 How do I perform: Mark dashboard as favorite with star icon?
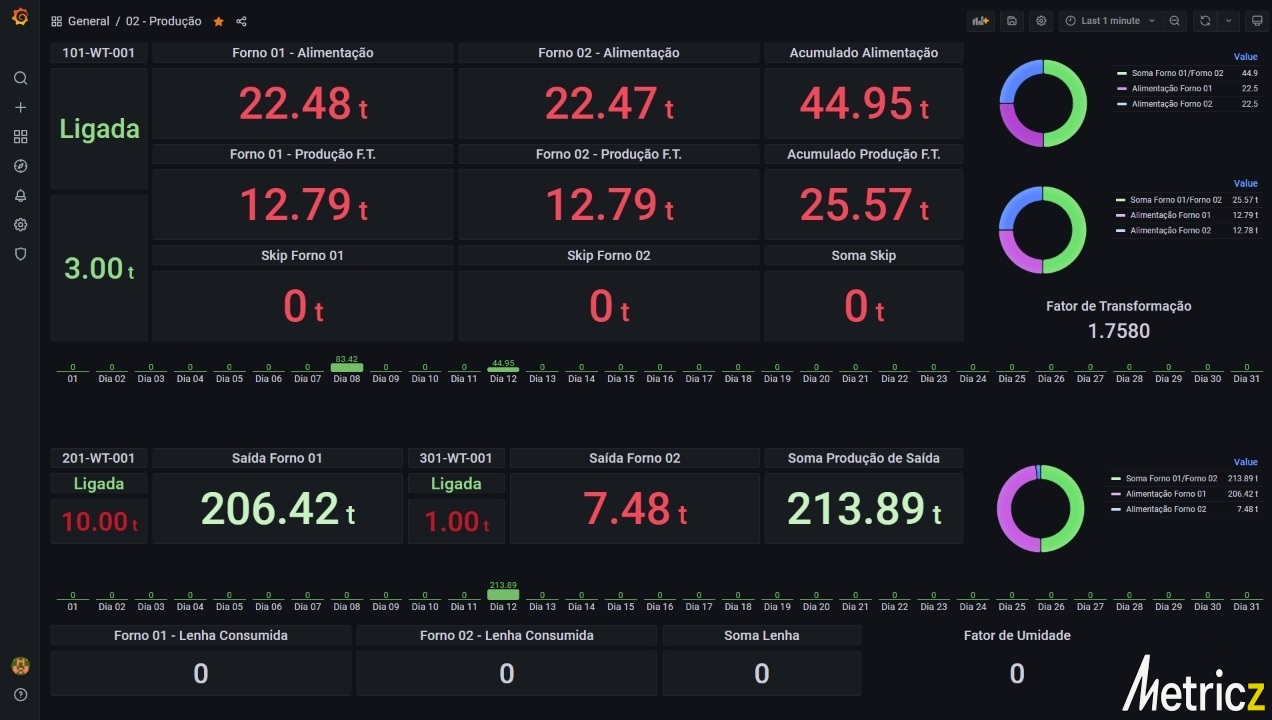click(218, 21)
